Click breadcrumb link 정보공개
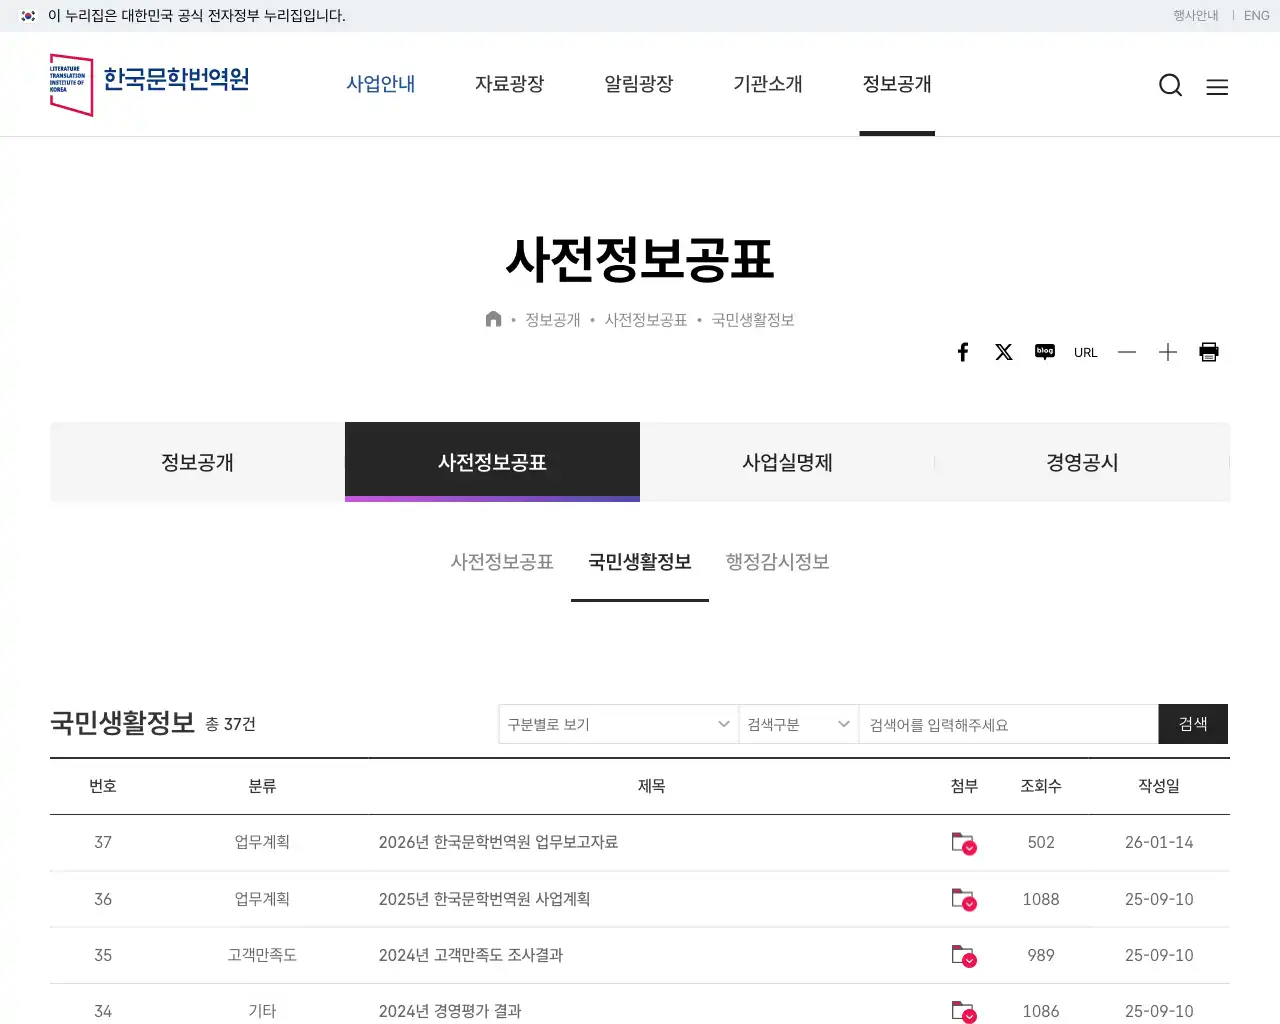1280x1024 pixels. pos(553,320)
